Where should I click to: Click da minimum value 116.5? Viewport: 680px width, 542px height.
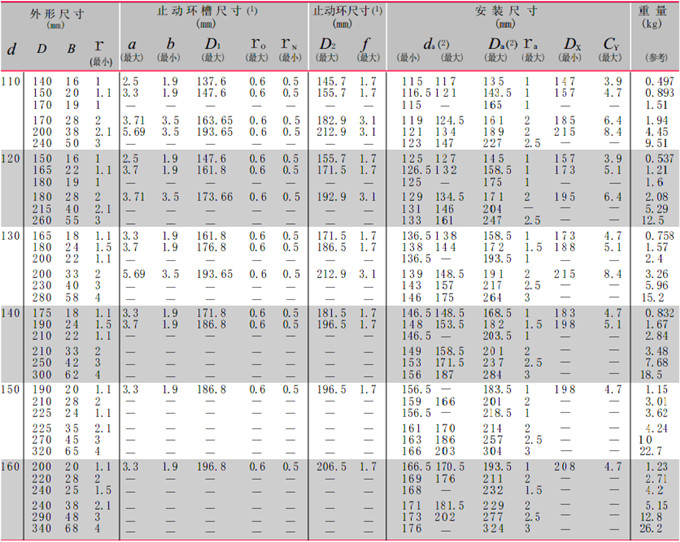click(x=416, y=93)
